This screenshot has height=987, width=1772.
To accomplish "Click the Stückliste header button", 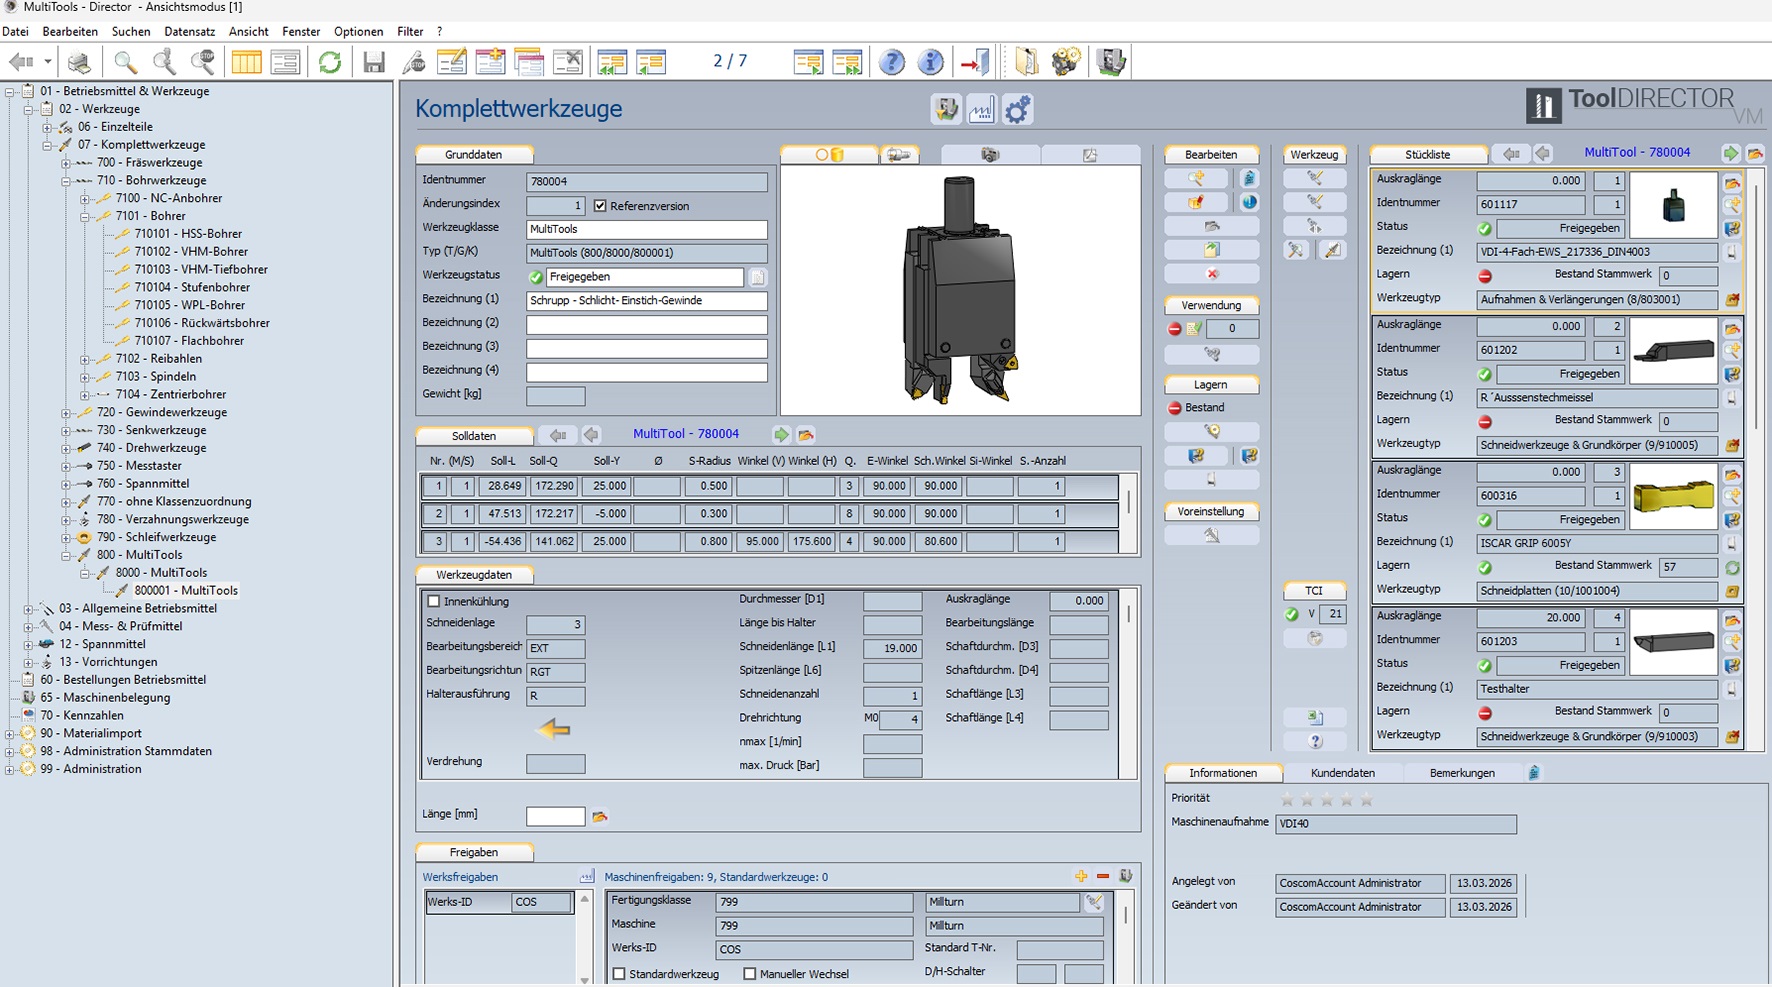I will [1427, 155].
